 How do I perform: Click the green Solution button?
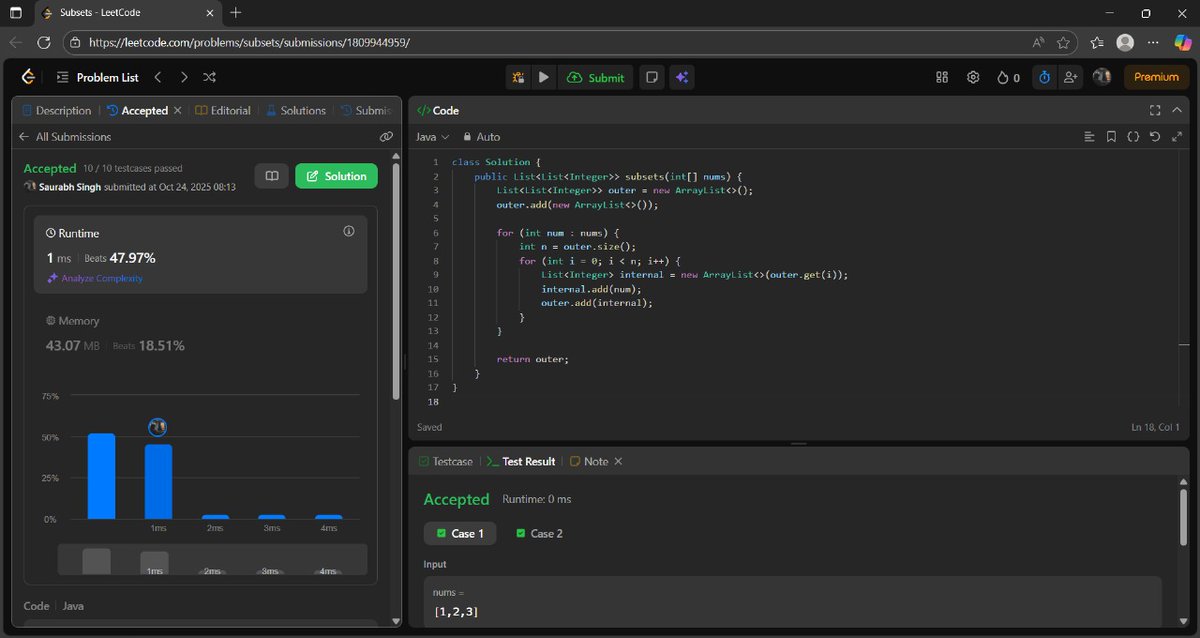336,176
